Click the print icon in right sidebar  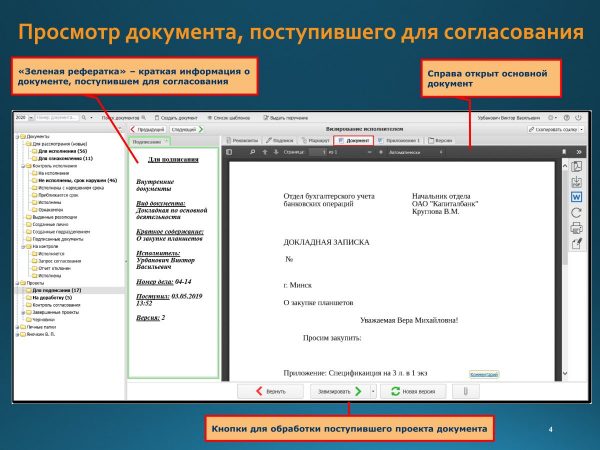pyautogui.click(x=577, y=227)
